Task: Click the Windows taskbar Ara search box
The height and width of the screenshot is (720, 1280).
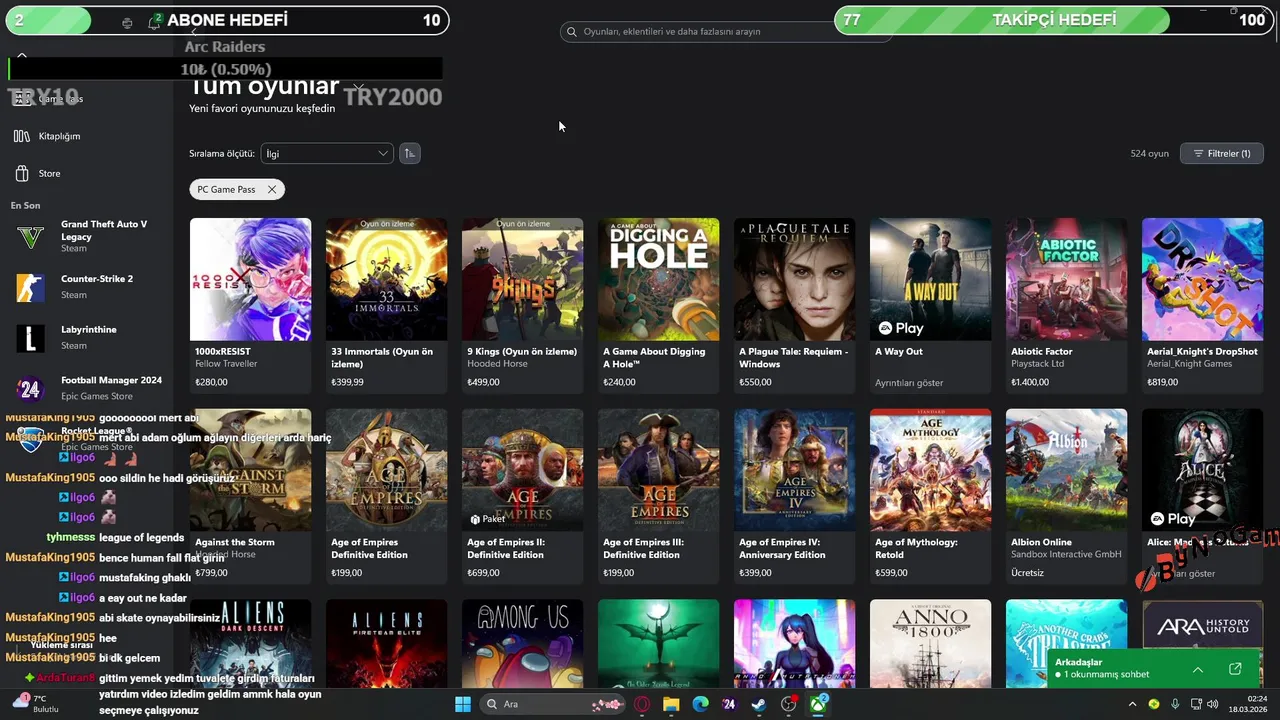Action: tap(552, 704)
